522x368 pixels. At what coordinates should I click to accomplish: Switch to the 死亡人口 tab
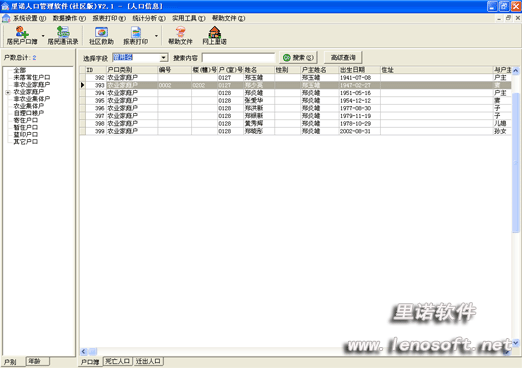[x=118, y=361]
